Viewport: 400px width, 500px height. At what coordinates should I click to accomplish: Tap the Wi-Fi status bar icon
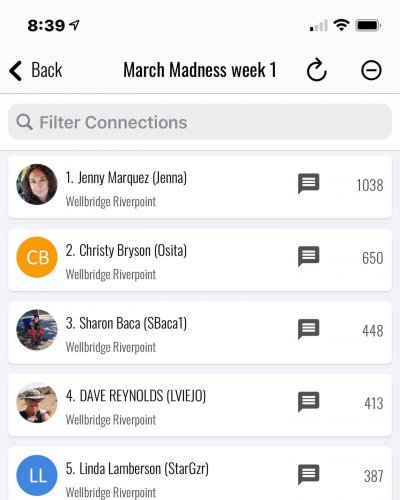[x=341, y=25]
